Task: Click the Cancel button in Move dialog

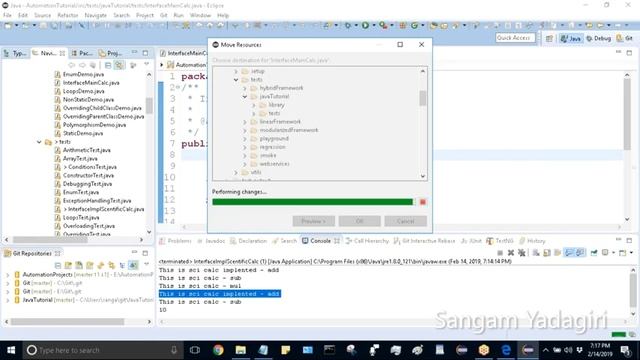Action: coord(406,221)
